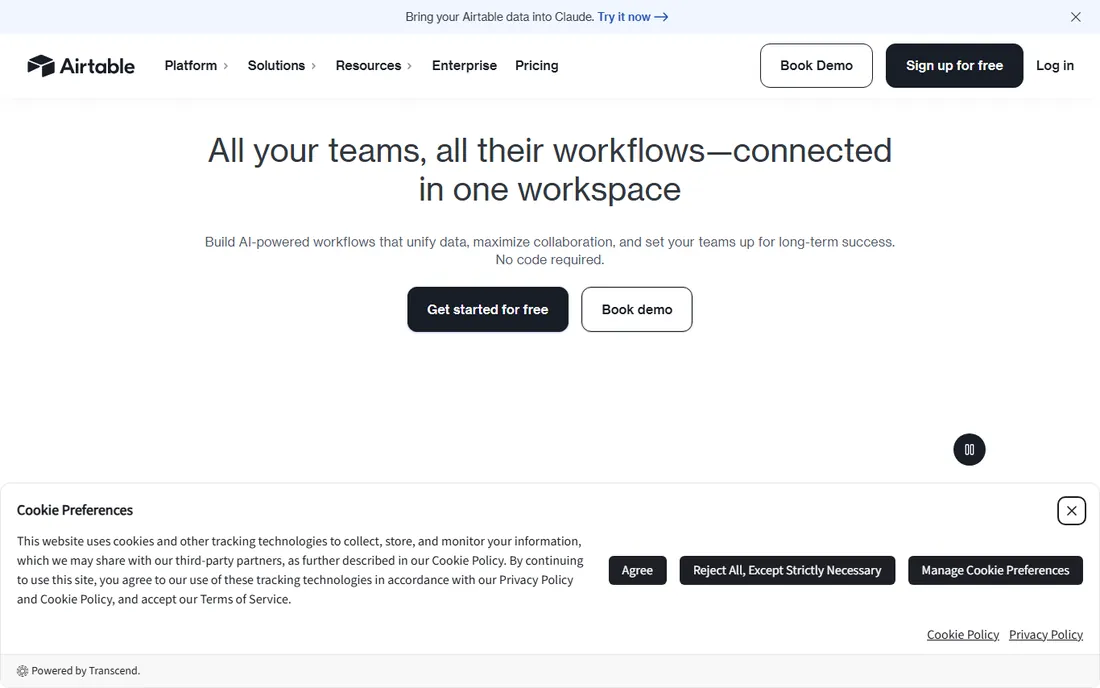Open the Log in page
This screenshot has height=688, width=1100.
point(1054,65)
